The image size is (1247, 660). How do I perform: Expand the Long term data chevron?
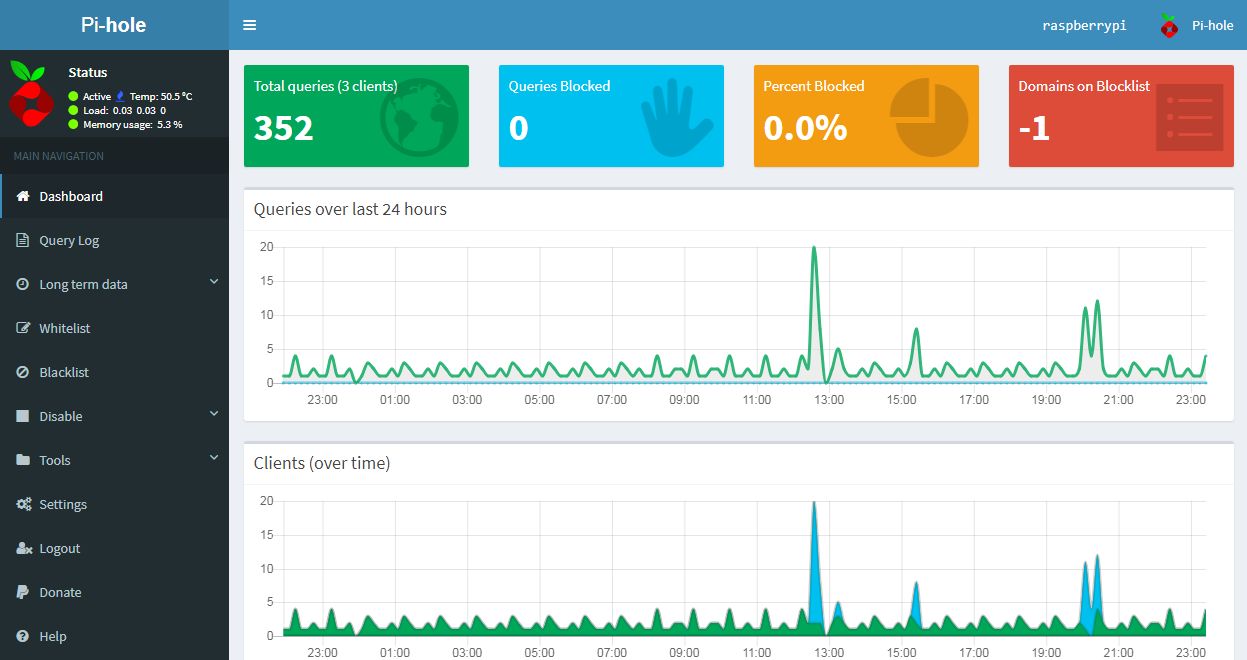point(214,283)
